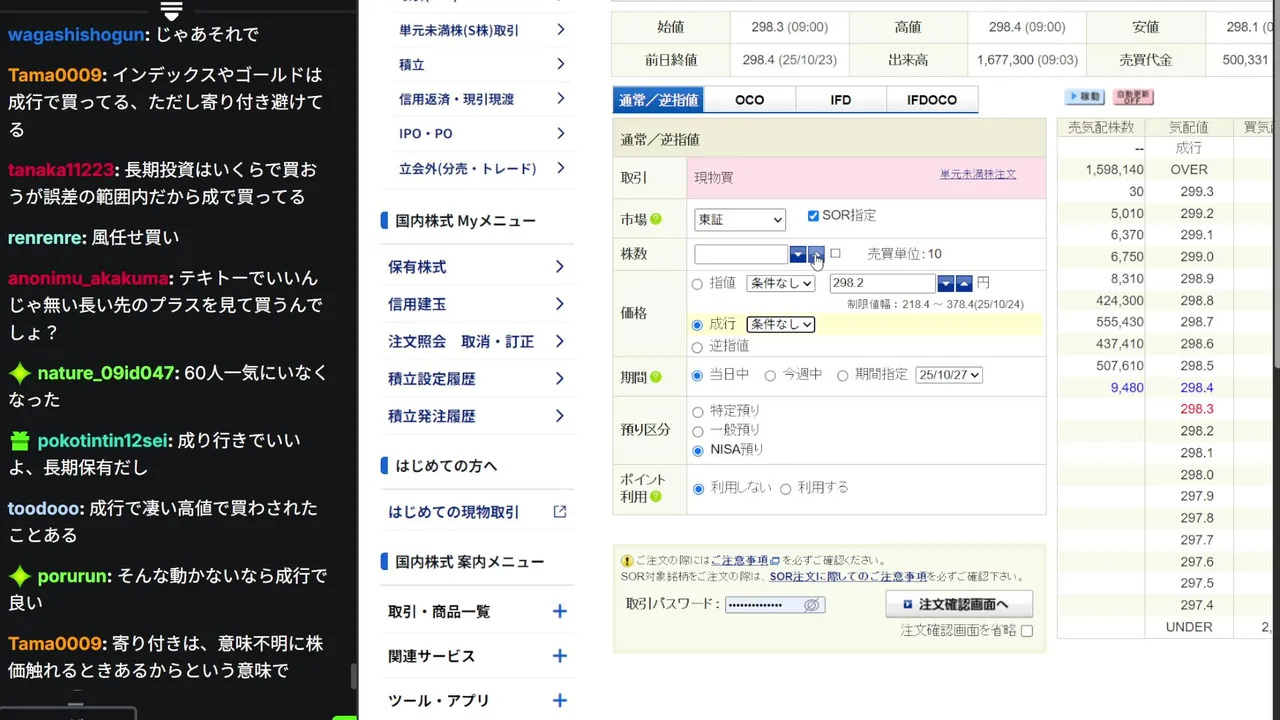Open the 東証 market dropdown
The width and height of the screenshot is (1280, 720).
point(740,219)
